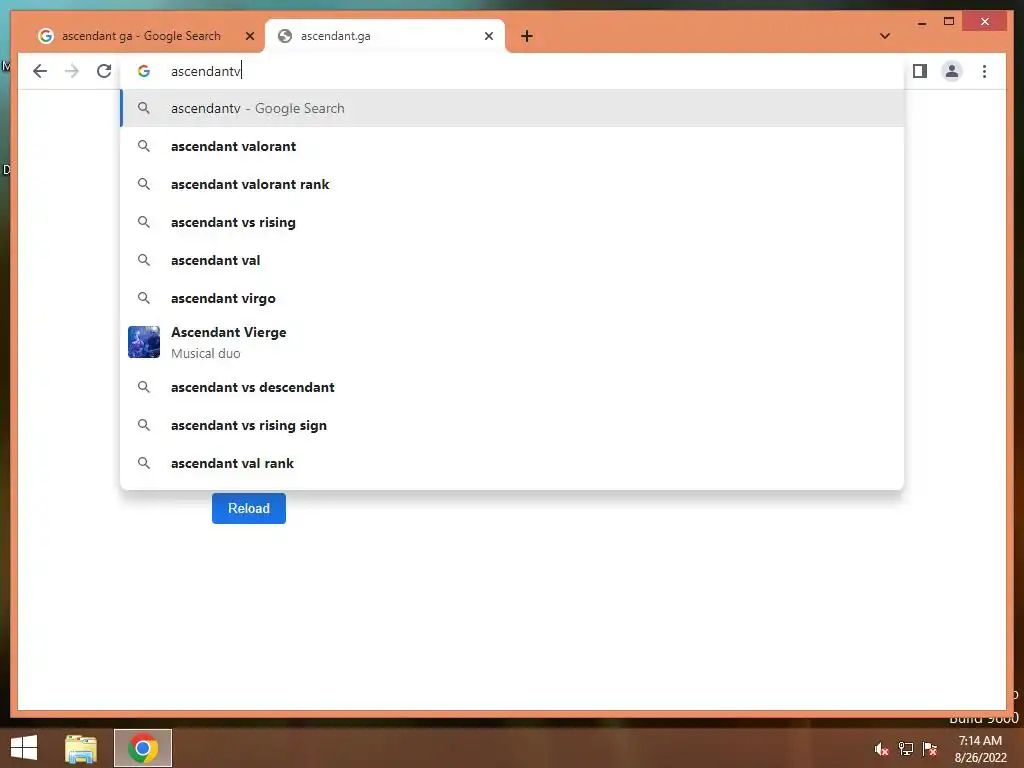
Task: Select the 'ascendant.ga' tab
Action: [x=385, y=36]
